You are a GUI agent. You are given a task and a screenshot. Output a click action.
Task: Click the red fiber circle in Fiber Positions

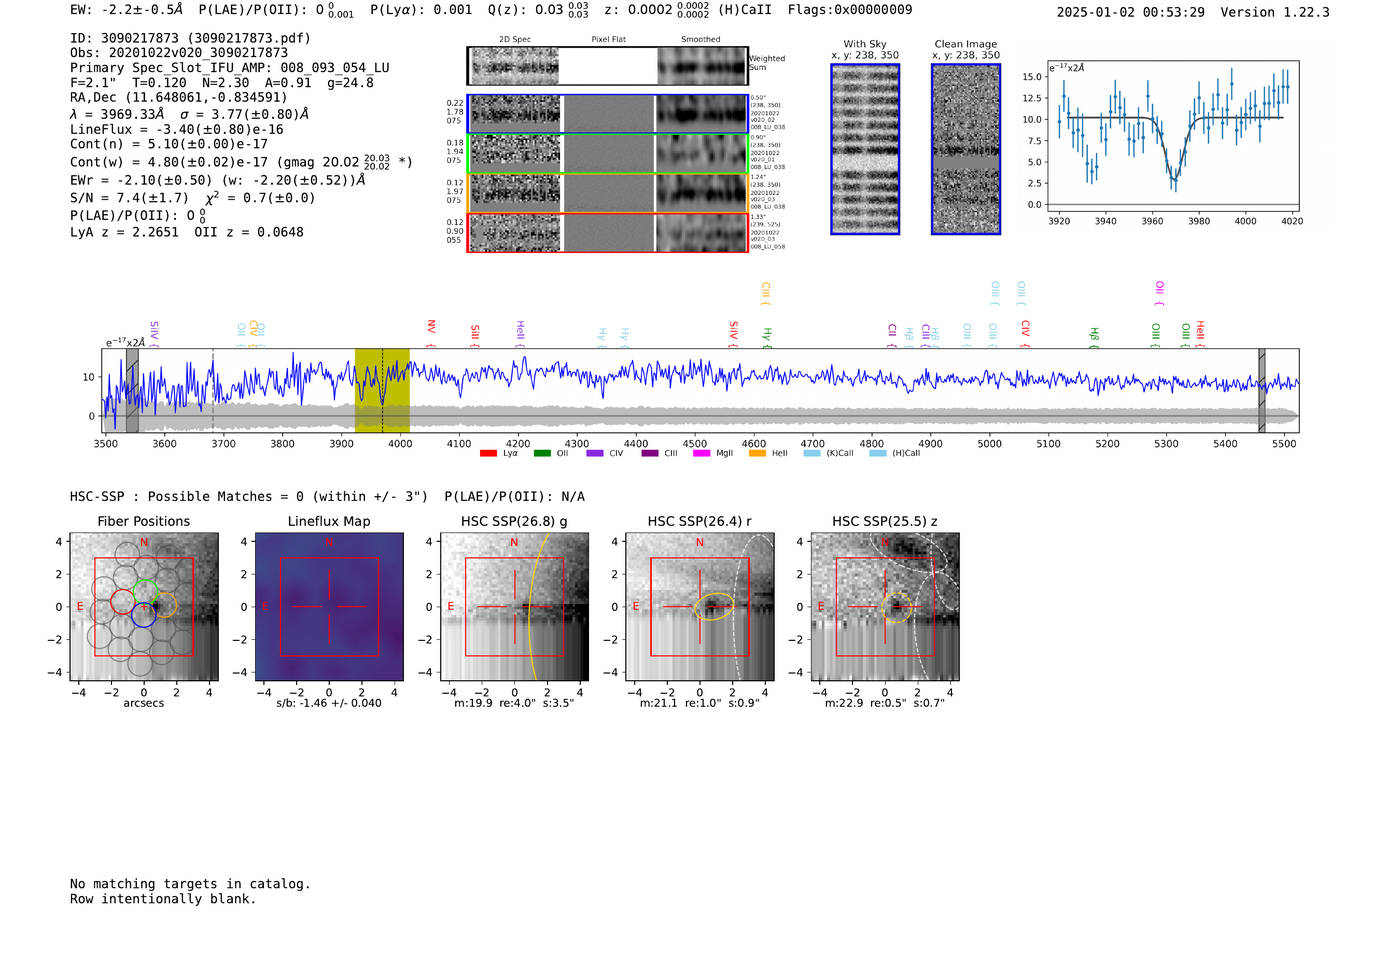click(123, 602)
